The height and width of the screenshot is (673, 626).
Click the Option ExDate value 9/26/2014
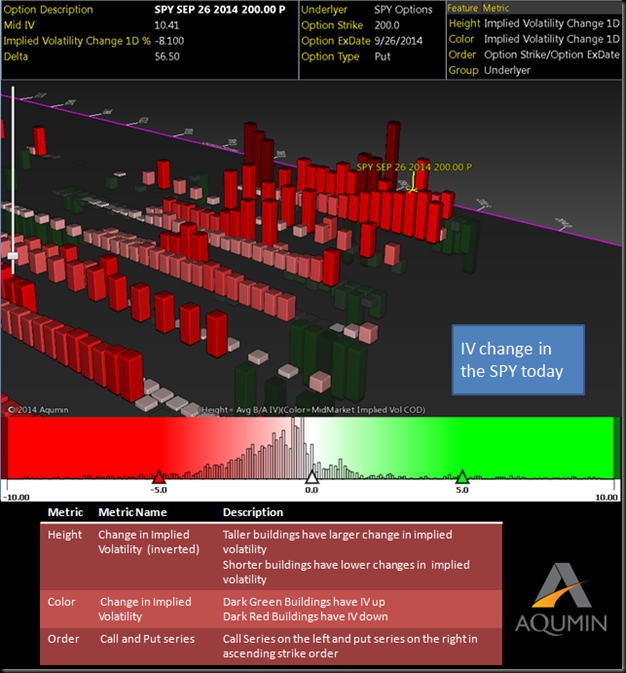398,41
